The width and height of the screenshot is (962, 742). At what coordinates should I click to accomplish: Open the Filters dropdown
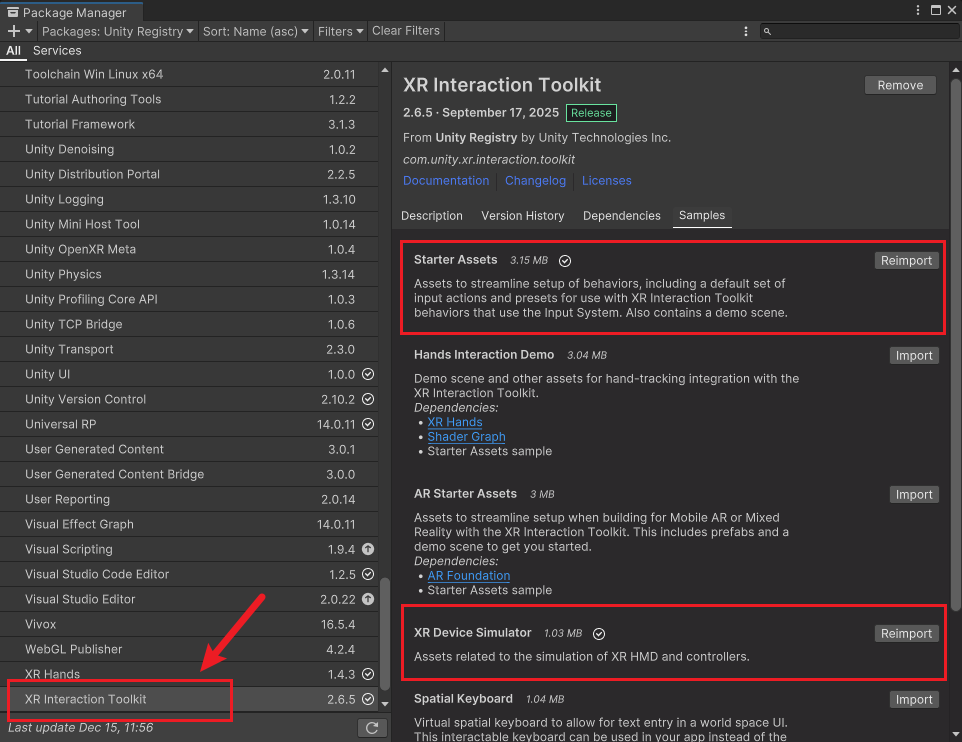point(341,31)
